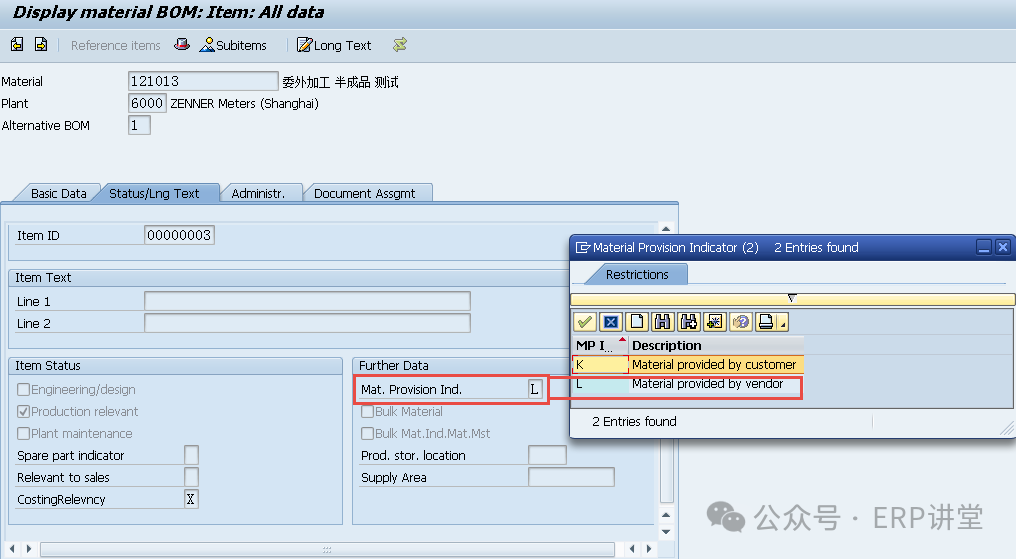Expand the restrictions area with the triangle

click(792, 298)
